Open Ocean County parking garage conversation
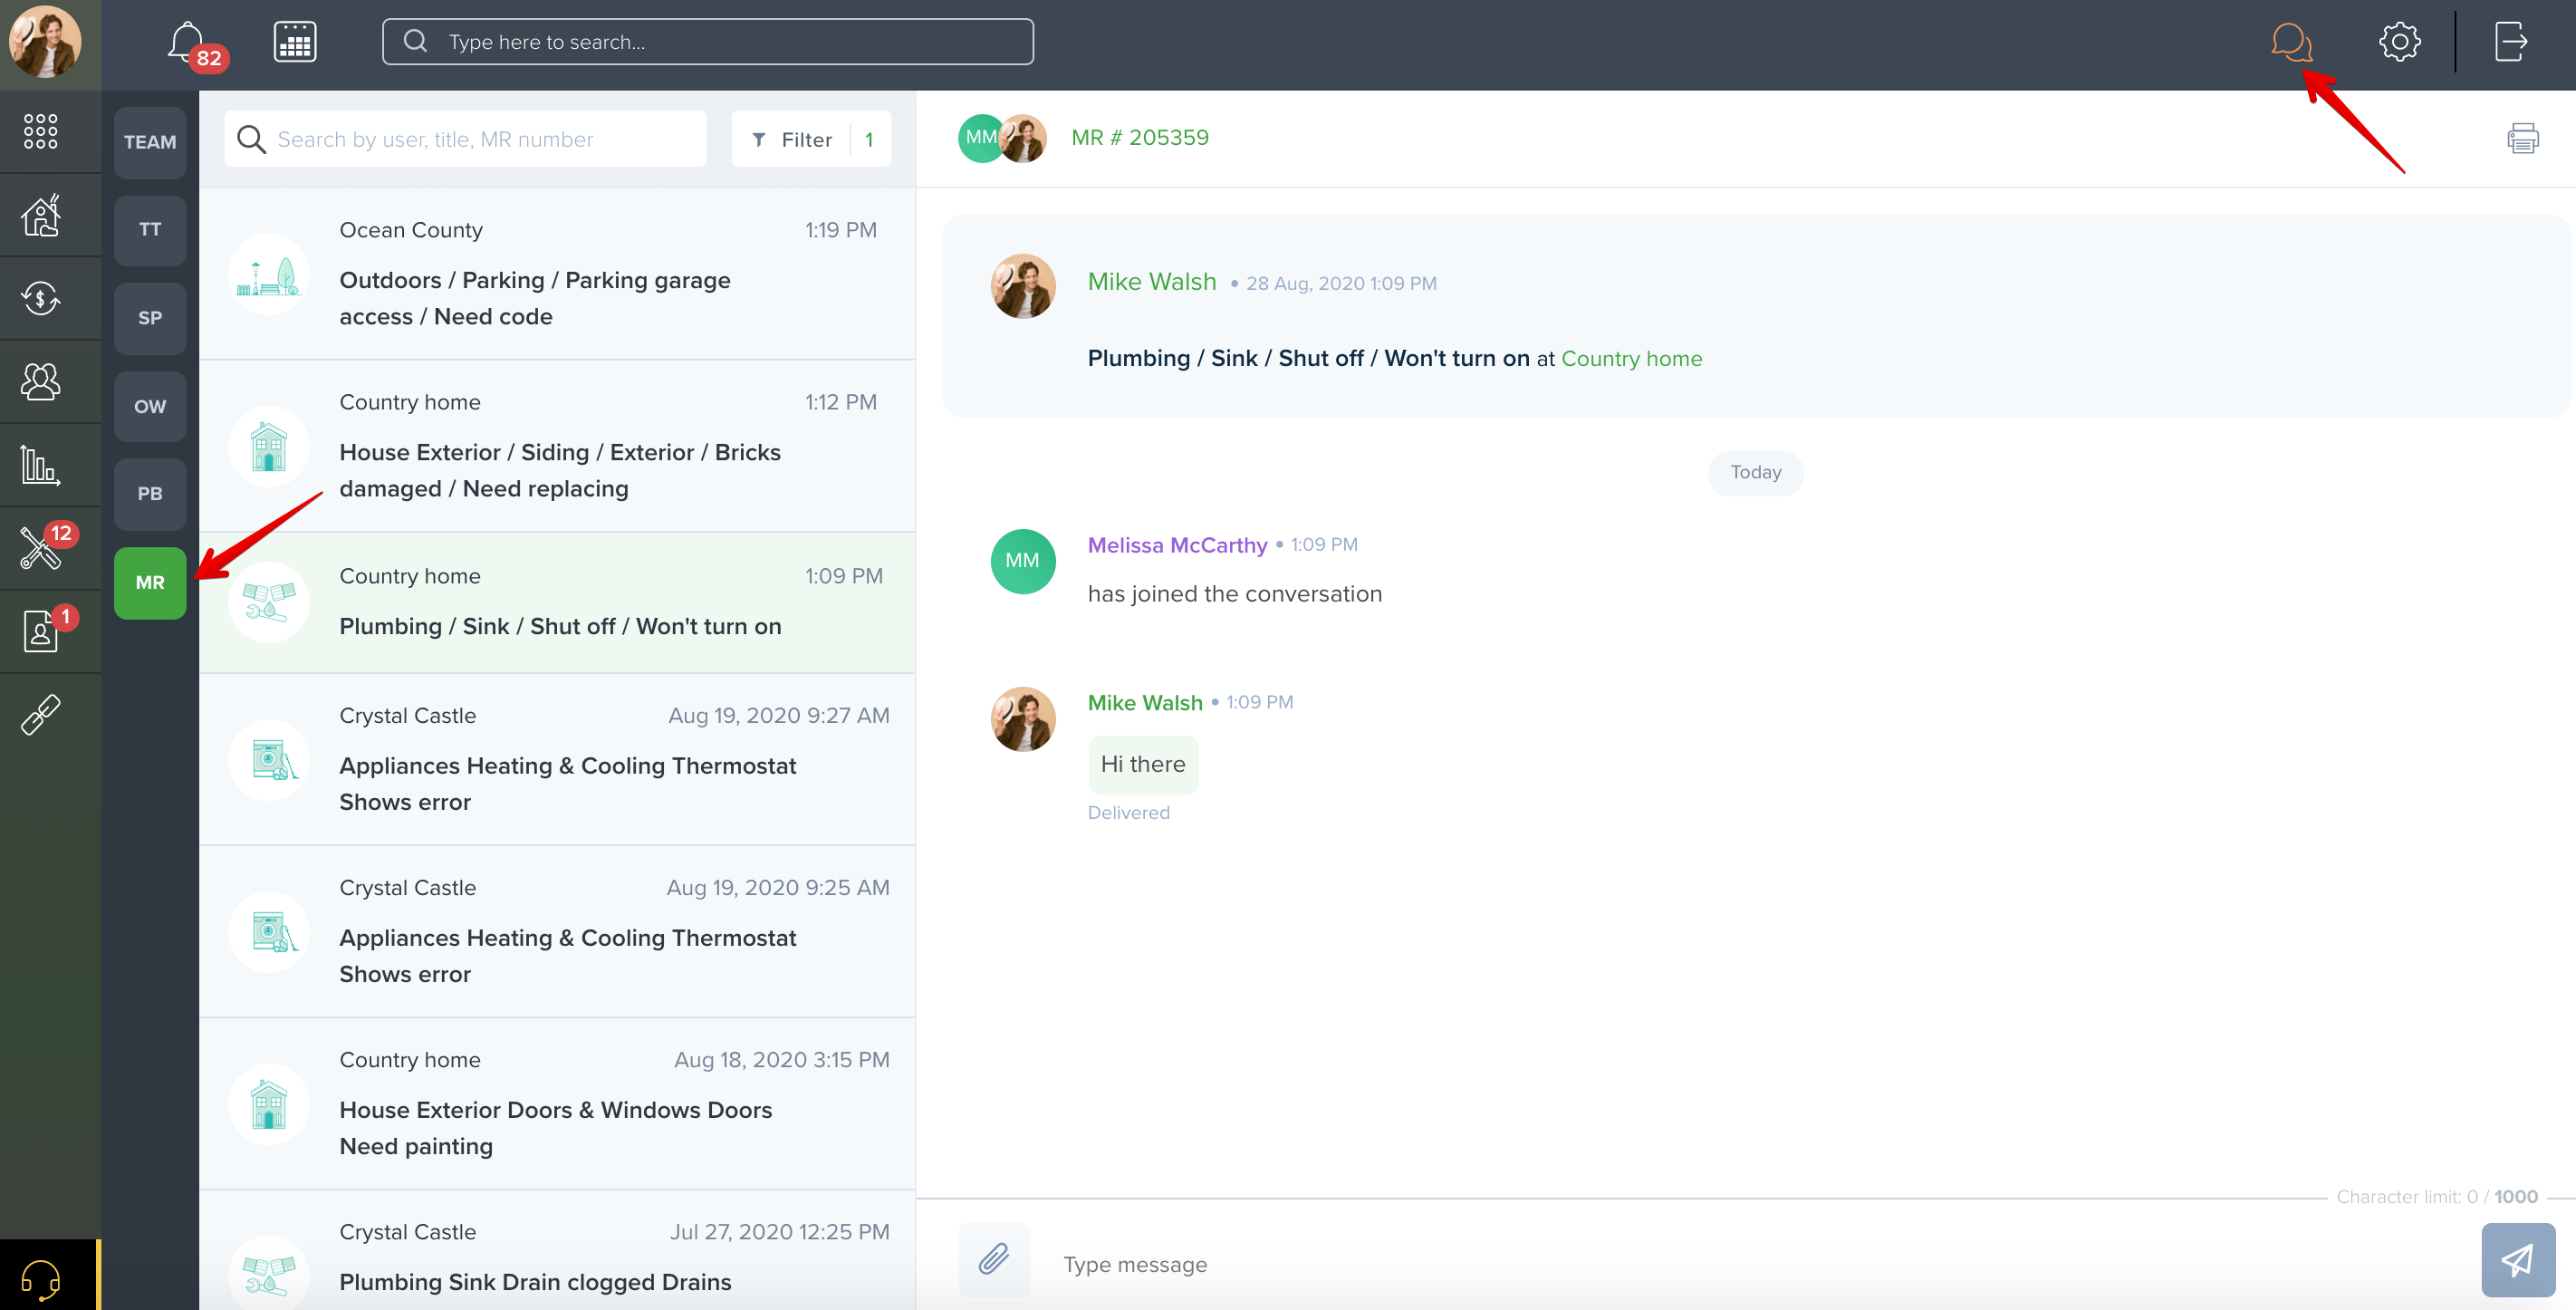This screenshot has height=1310, width=2576. [557, 273]
